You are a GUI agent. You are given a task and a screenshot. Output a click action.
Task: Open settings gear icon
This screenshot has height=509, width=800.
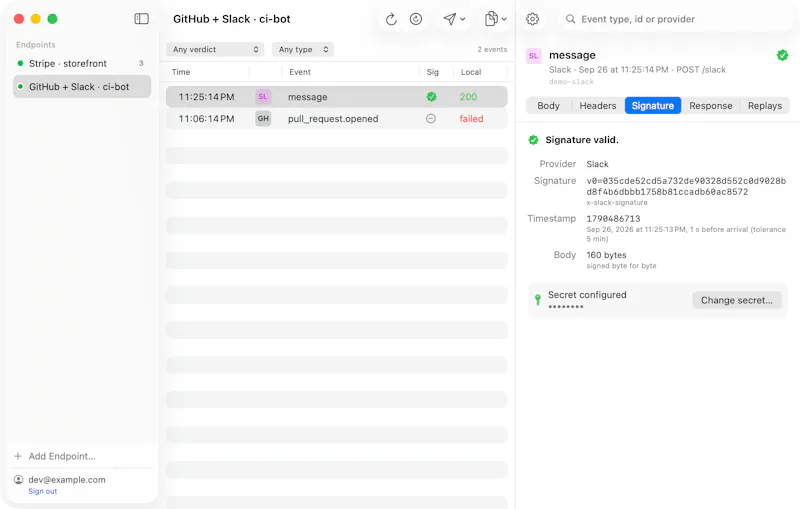[532, 19]
